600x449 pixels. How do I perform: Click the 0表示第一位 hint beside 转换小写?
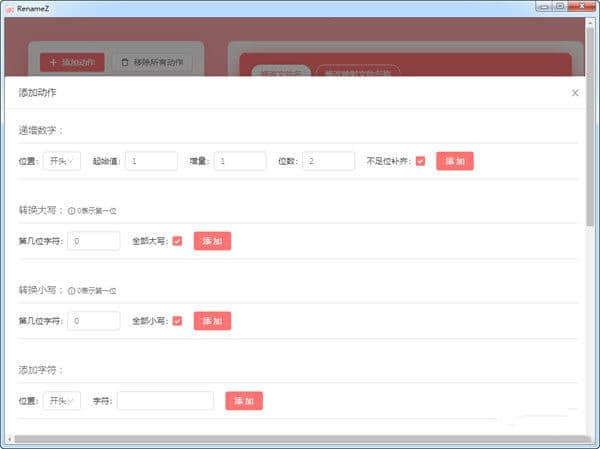pyautogui.click(x=97, y=291)
